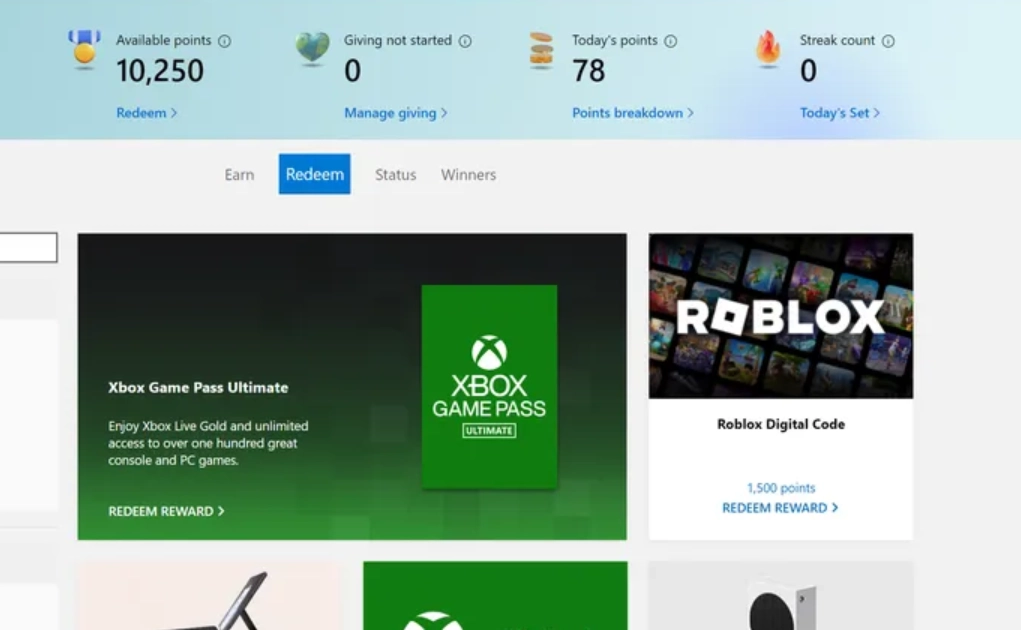
Task: Click the 10,250 available points value
Action: 160,70
